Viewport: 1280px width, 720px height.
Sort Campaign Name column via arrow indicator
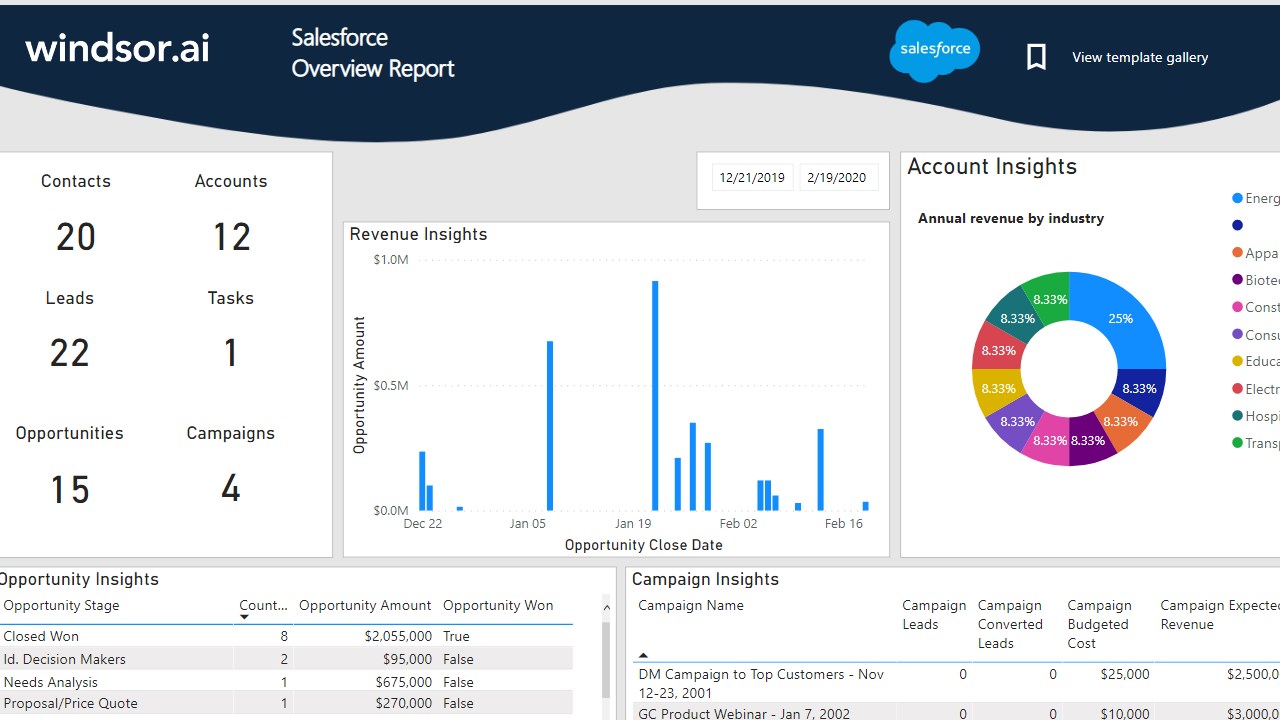click(x=643, y=655)
